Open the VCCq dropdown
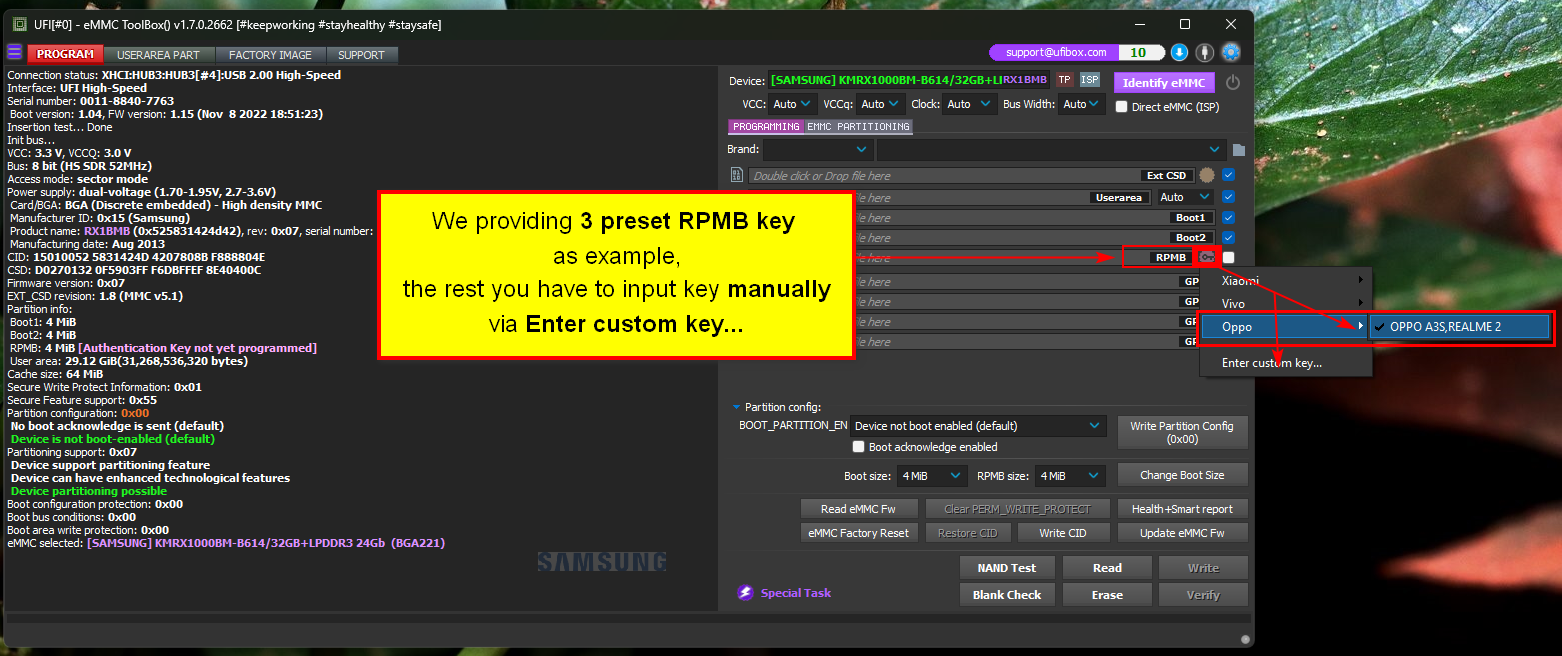Screen dimensions: 1562x656 (x=880, y=104)
